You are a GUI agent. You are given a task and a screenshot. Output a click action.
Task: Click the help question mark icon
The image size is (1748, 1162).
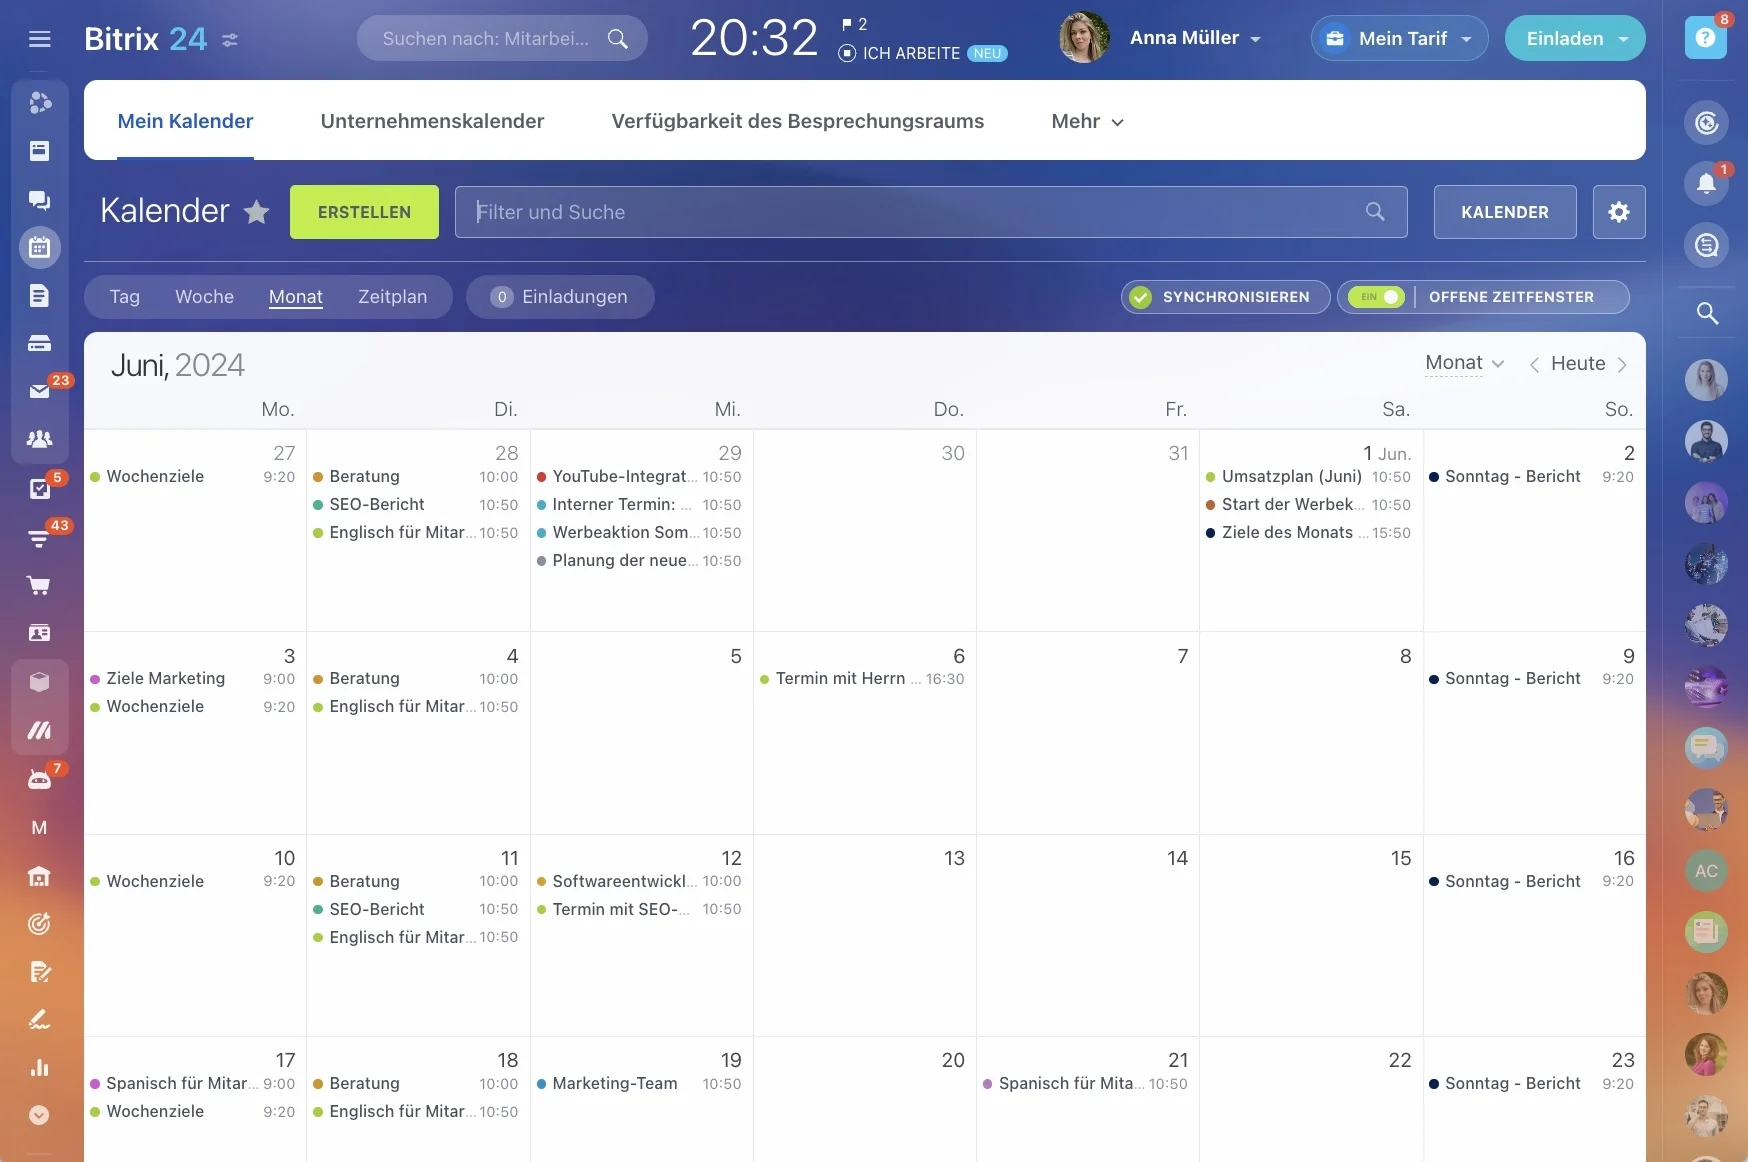1706,38
